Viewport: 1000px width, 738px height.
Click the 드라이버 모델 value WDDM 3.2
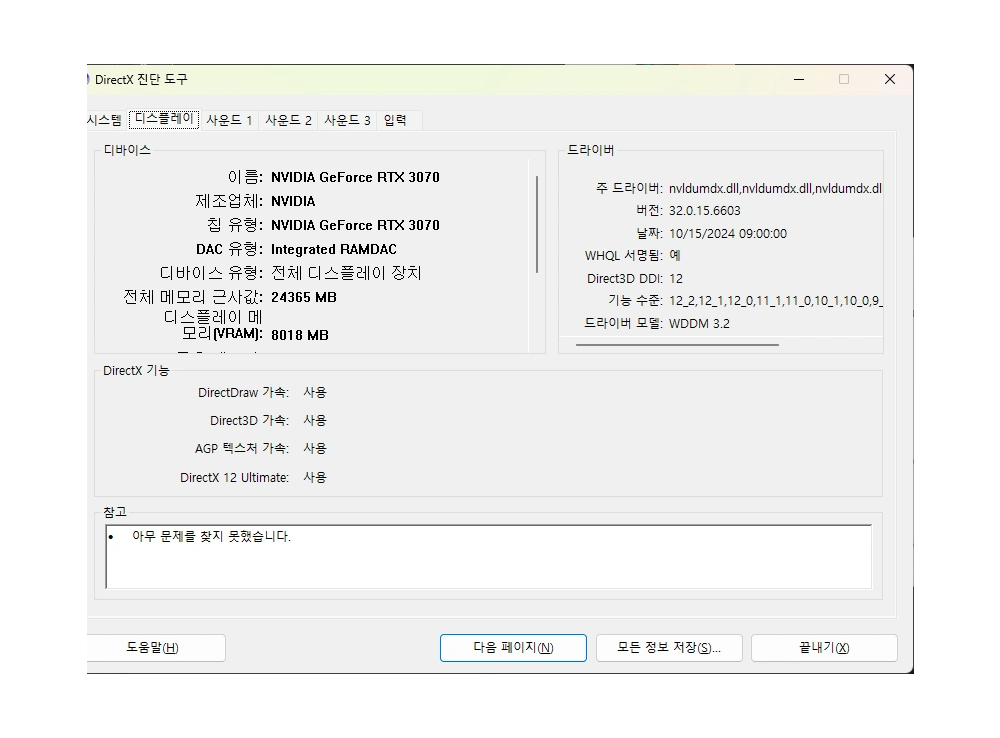point(699,324)
